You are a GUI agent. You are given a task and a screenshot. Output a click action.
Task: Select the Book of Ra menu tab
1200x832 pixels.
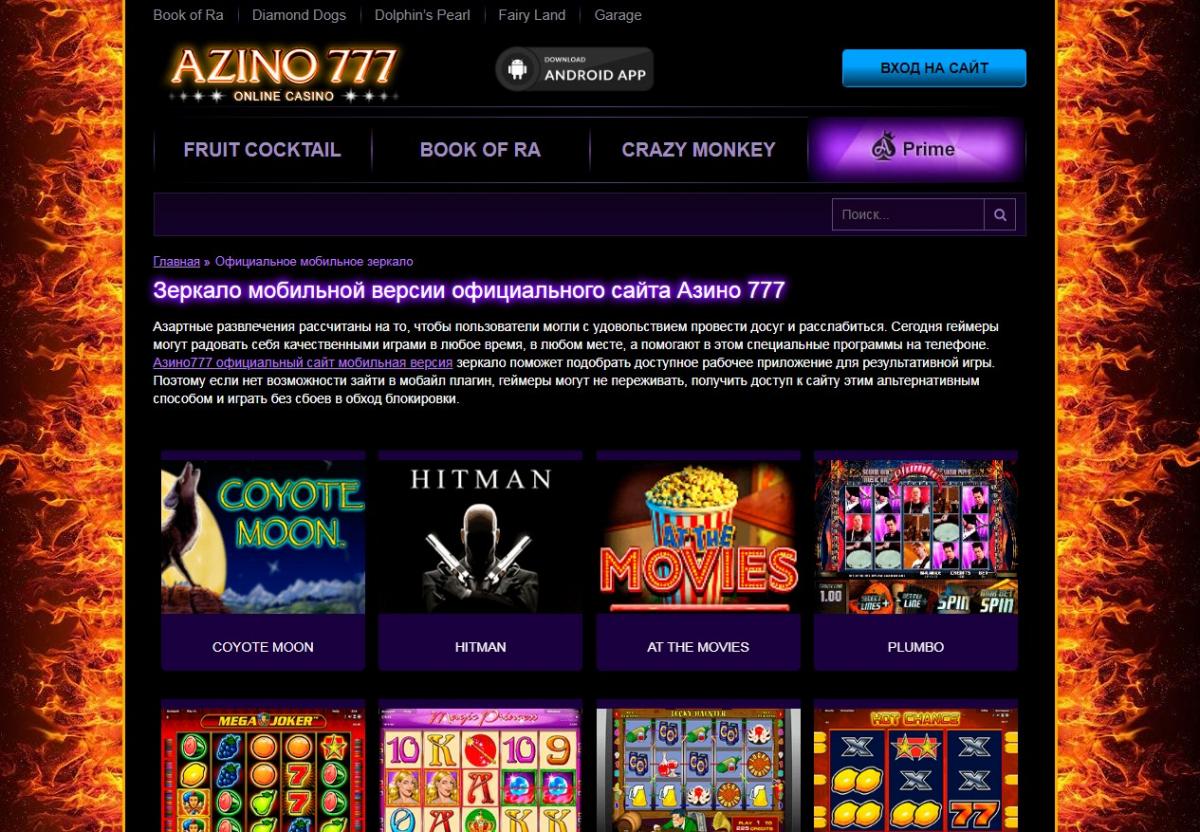tap(480, 150)
